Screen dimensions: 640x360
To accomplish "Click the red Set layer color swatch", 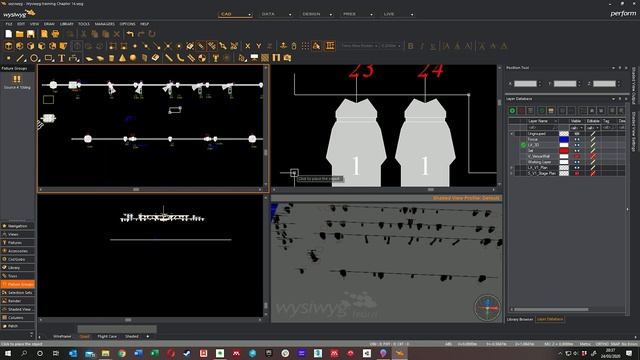I will (564, 151).
